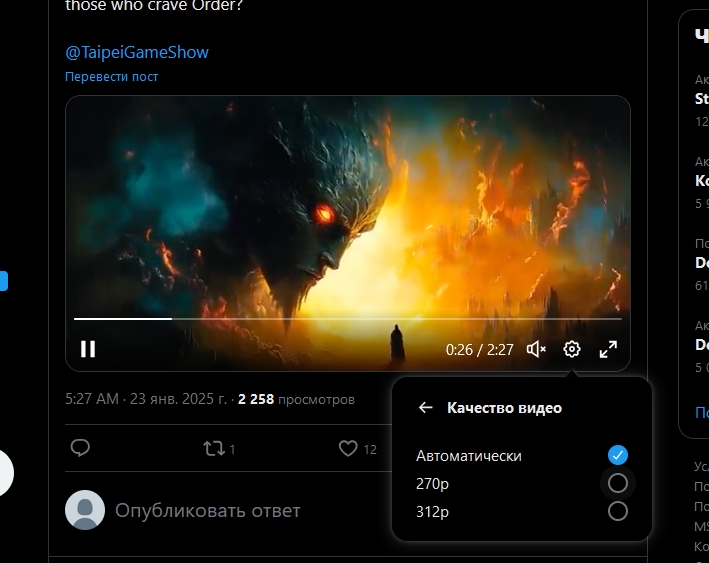Click the 0:26 / 2:27 time display

point(480,350)
